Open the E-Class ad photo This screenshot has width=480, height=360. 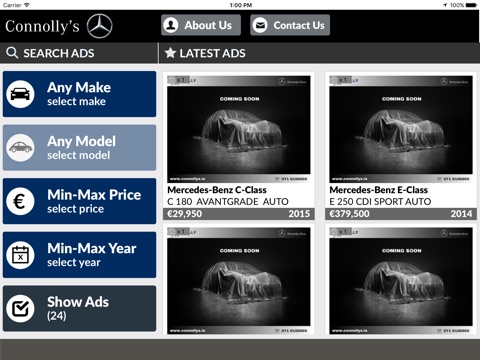401,129
